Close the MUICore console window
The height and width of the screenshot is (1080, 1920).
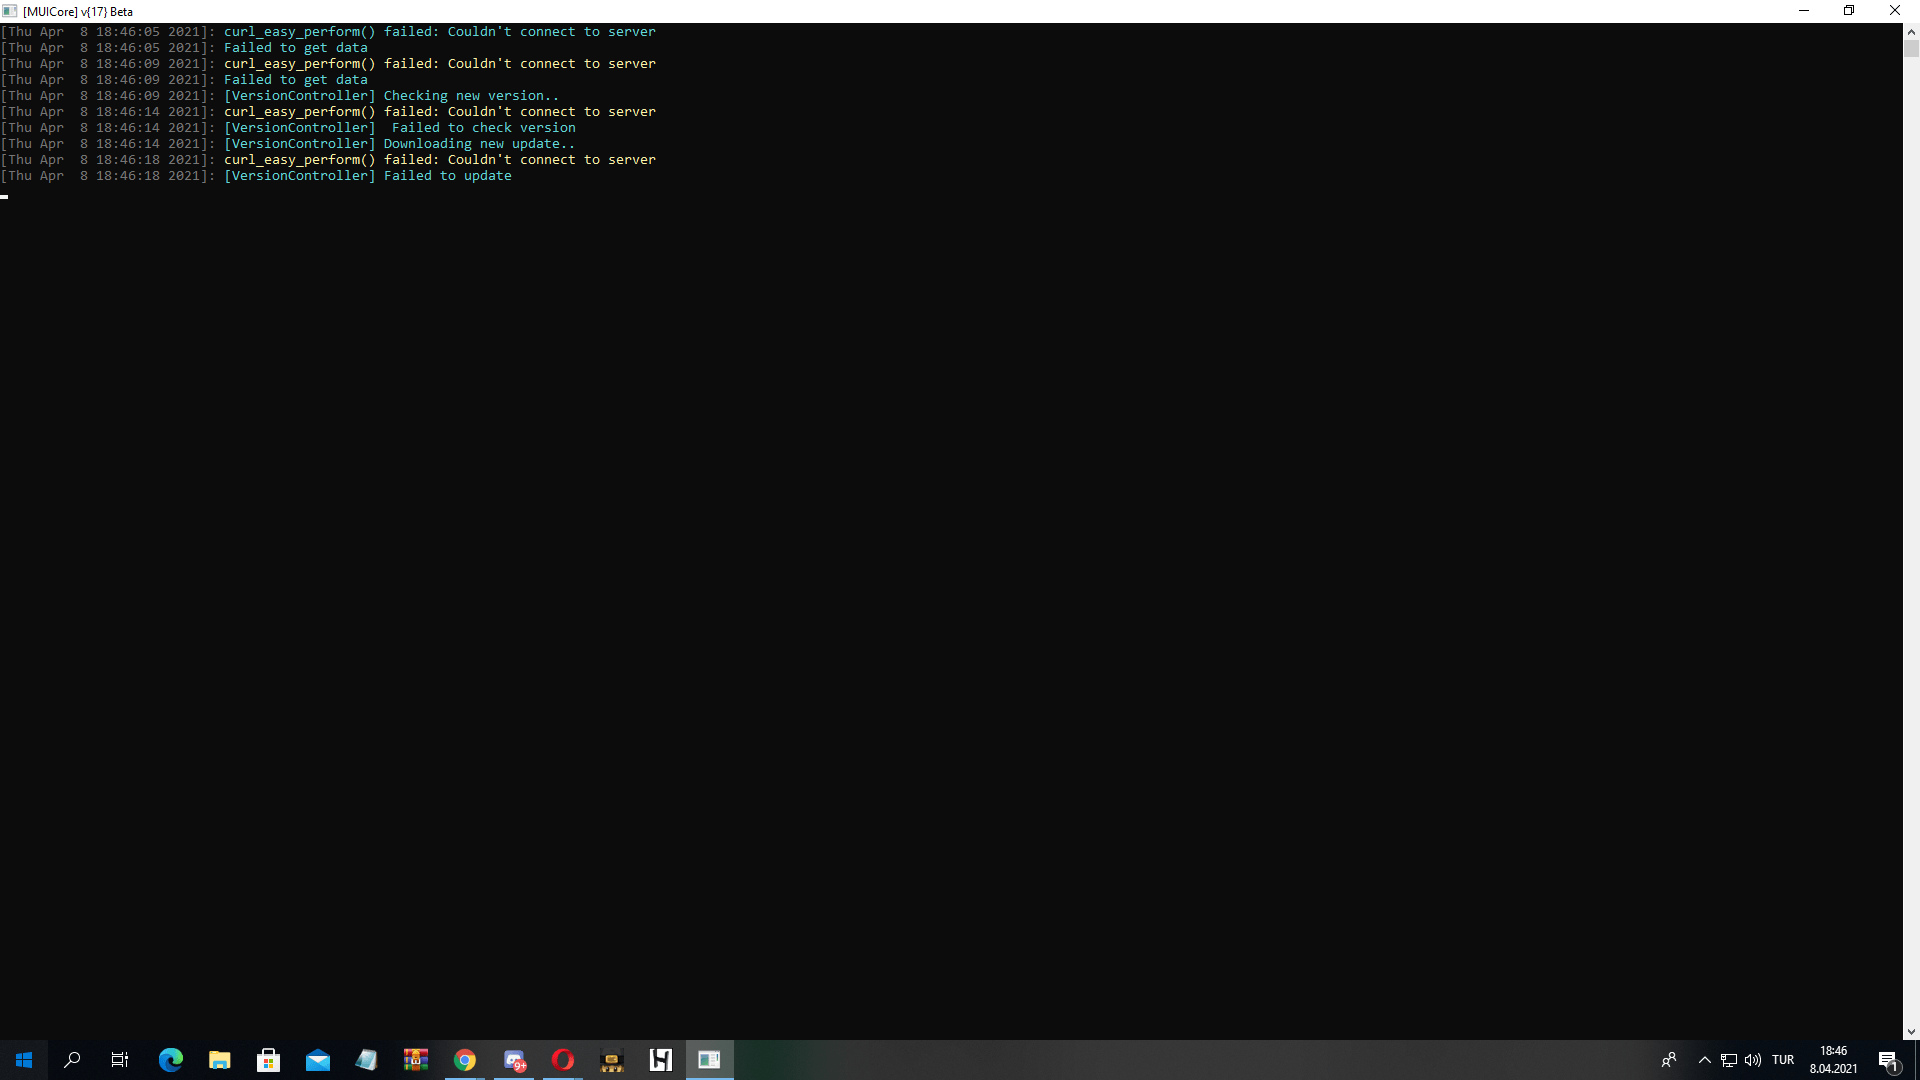click(x=1895, y=11)
